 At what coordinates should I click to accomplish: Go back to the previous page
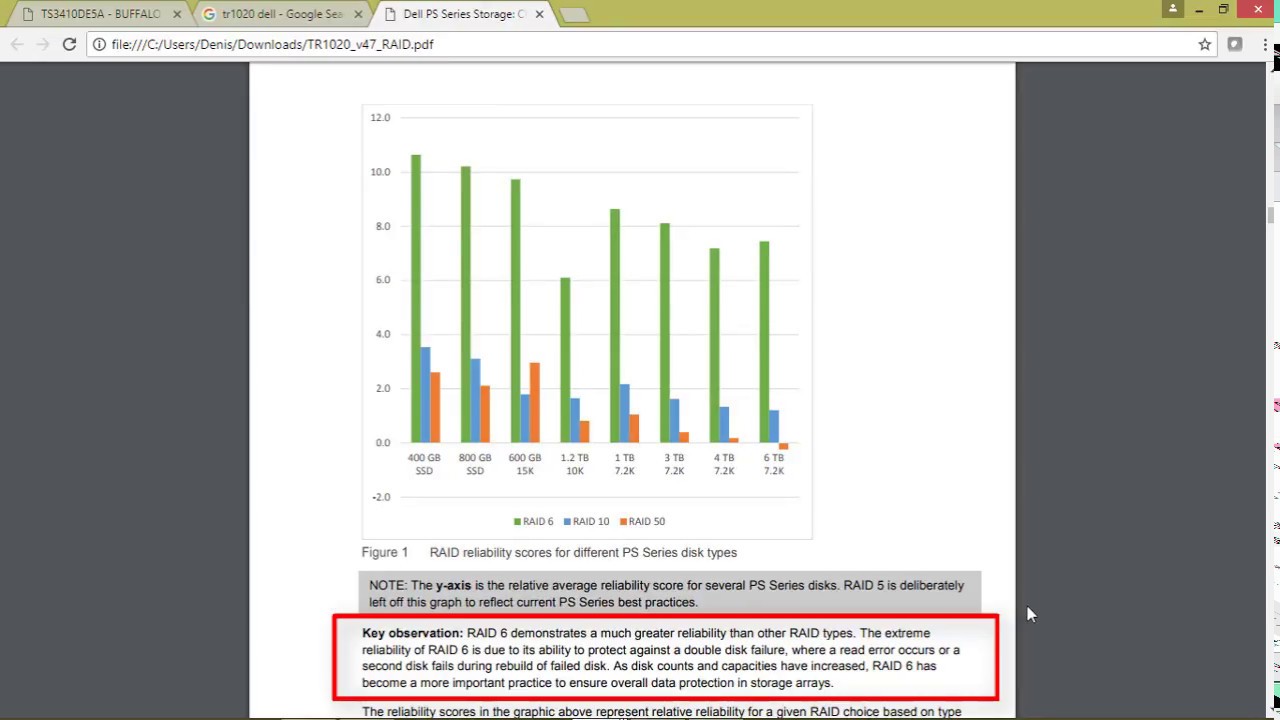tap(17, 44)
